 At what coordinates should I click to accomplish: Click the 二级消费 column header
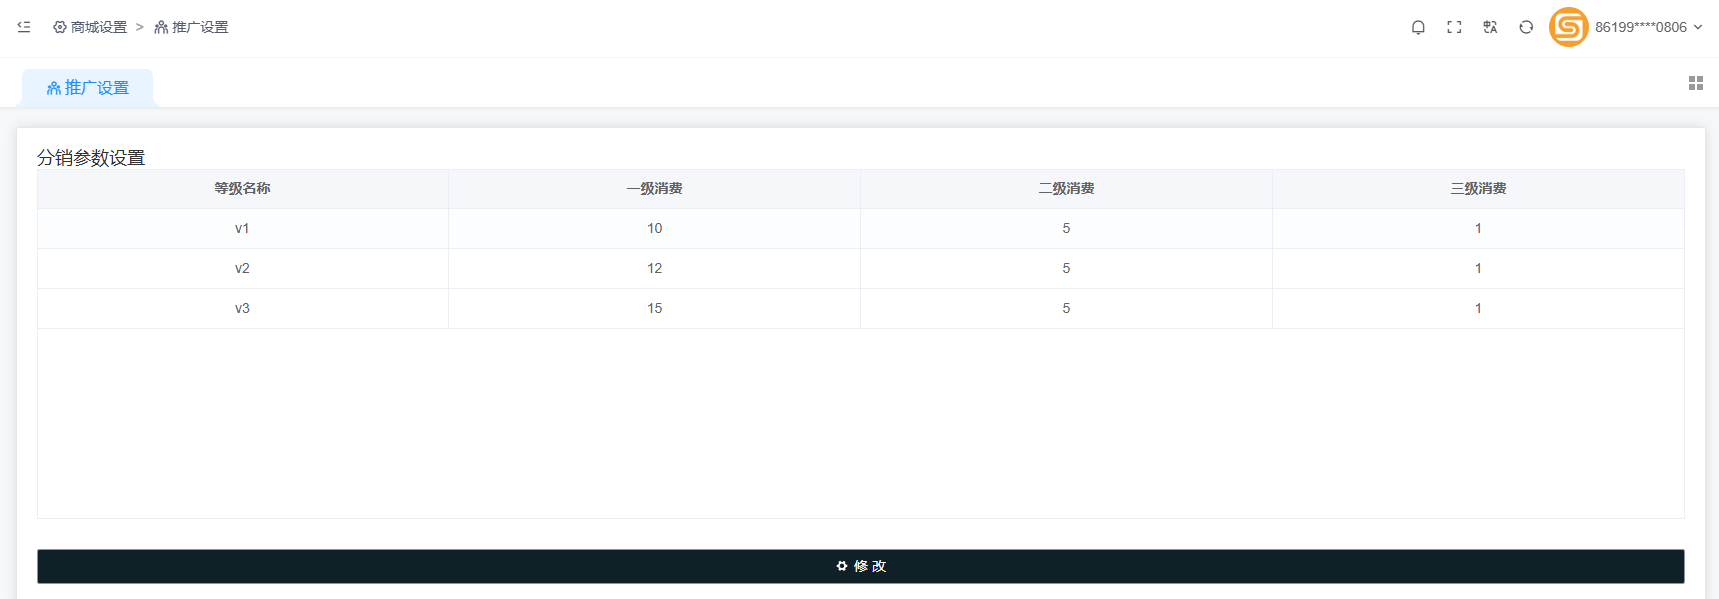click(1066, 188)
